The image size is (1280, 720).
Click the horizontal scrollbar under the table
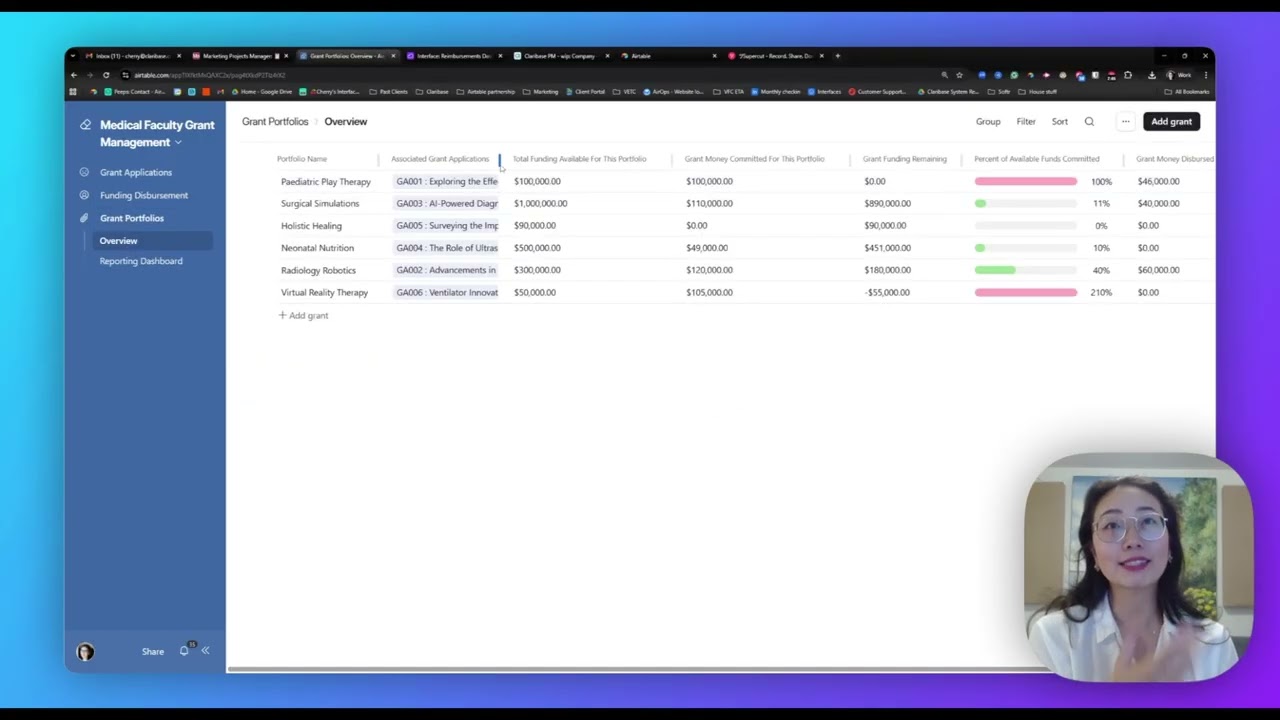tap(640, 669)
